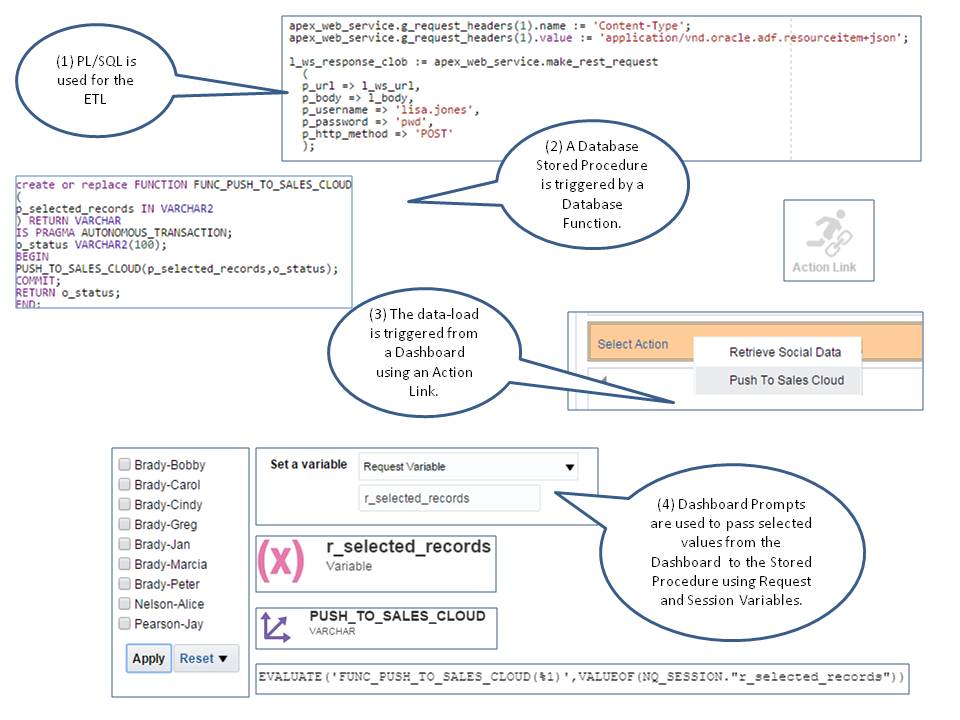Expand the Reset button dropdown arrow
960x720 pixels.
click(x=222, y=658)
